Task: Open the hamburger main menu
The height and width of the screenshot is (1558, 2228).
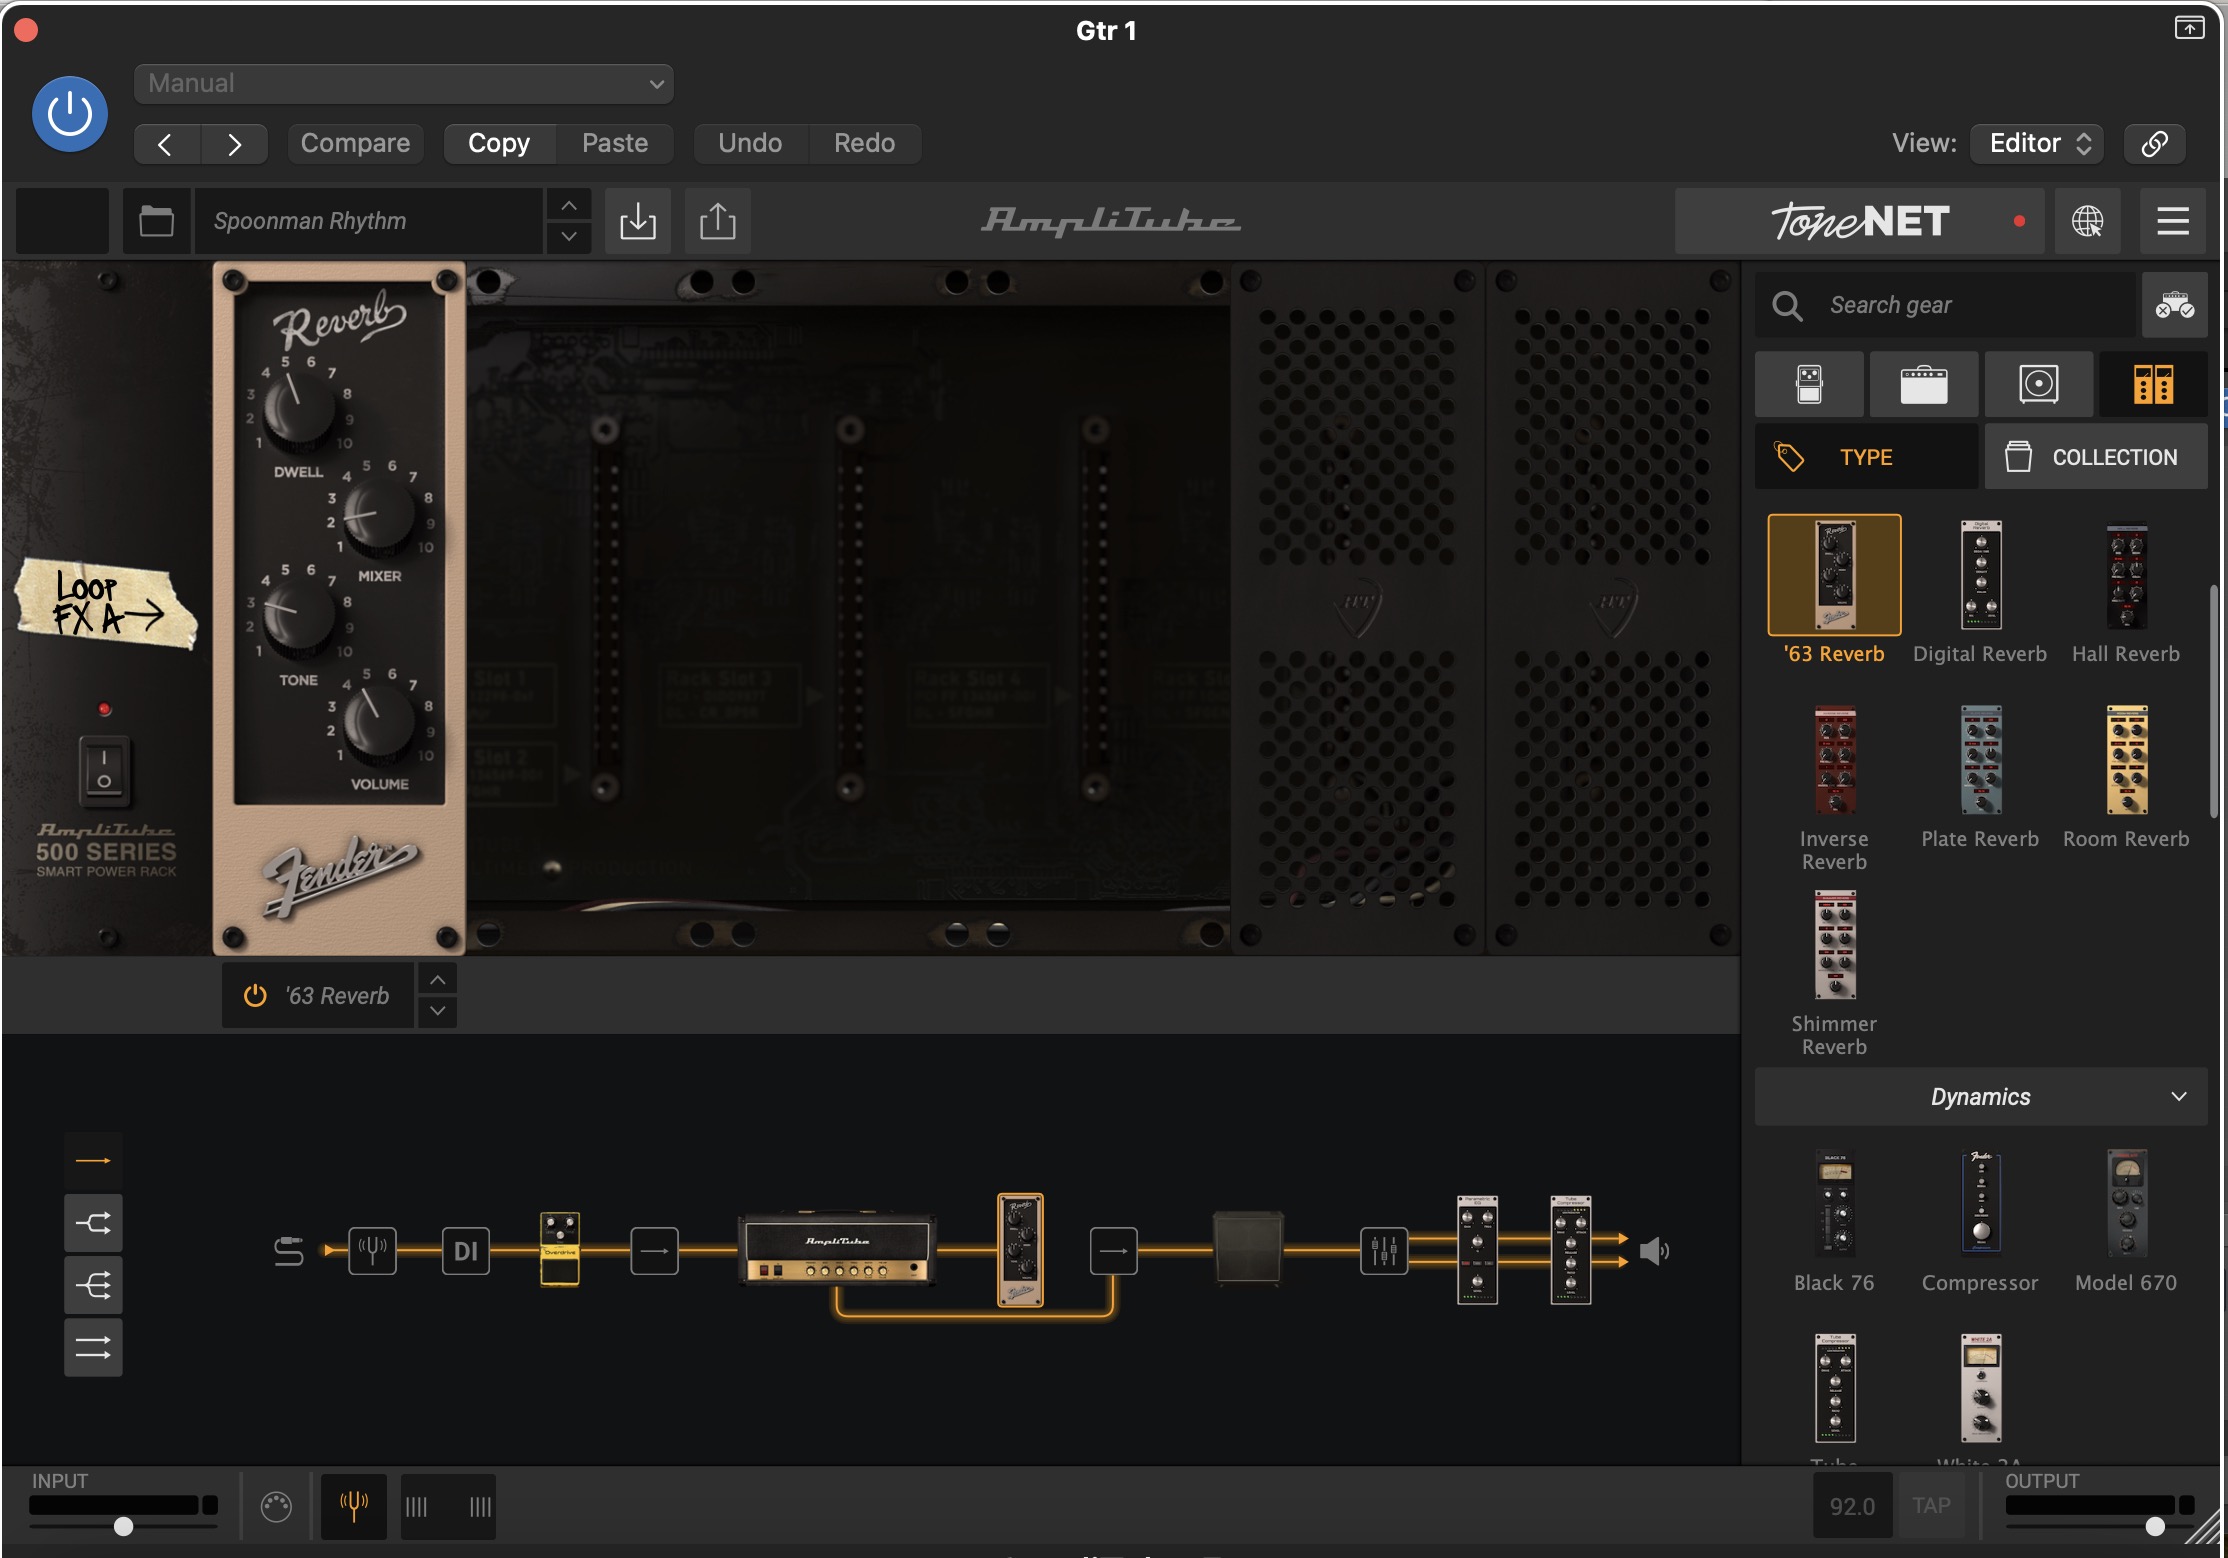Action: coord(2173,221)
